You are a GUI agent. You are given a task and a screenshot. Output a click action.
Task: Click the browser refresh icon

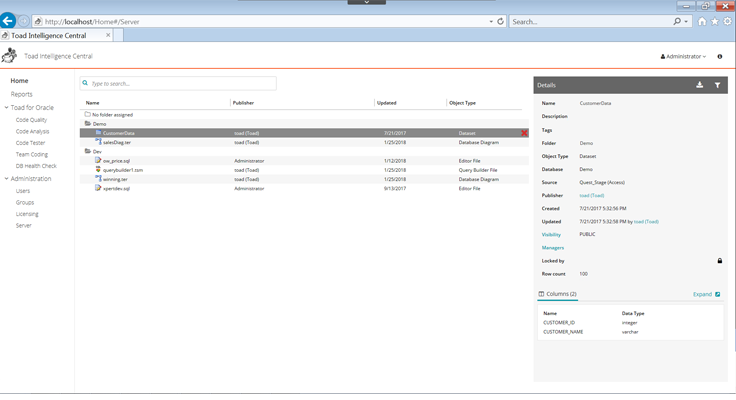(500, 21)
